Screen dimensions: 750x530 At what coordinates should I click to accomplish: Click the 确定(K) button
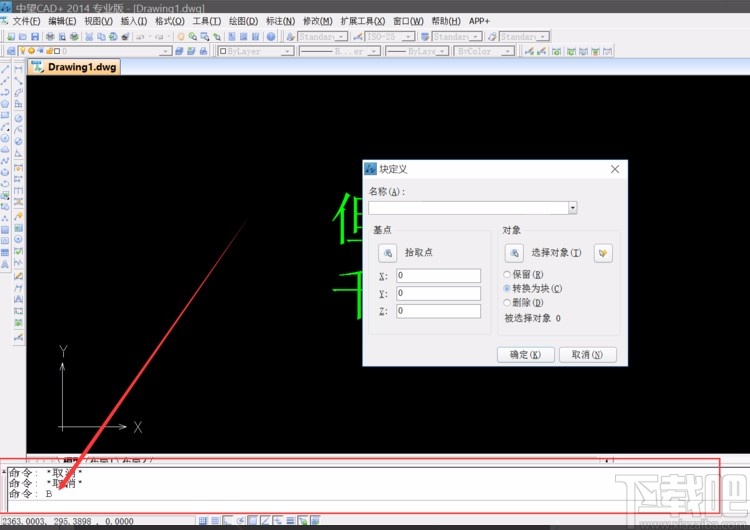pos(526,354)
